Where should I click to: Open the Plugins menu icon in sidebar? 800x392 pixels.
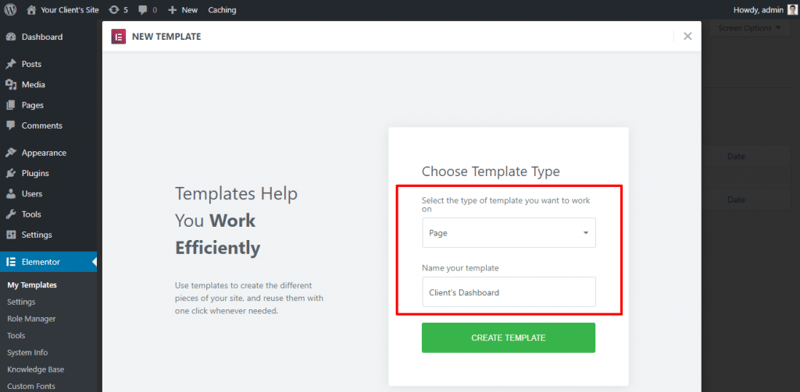[x=11, y=173]
